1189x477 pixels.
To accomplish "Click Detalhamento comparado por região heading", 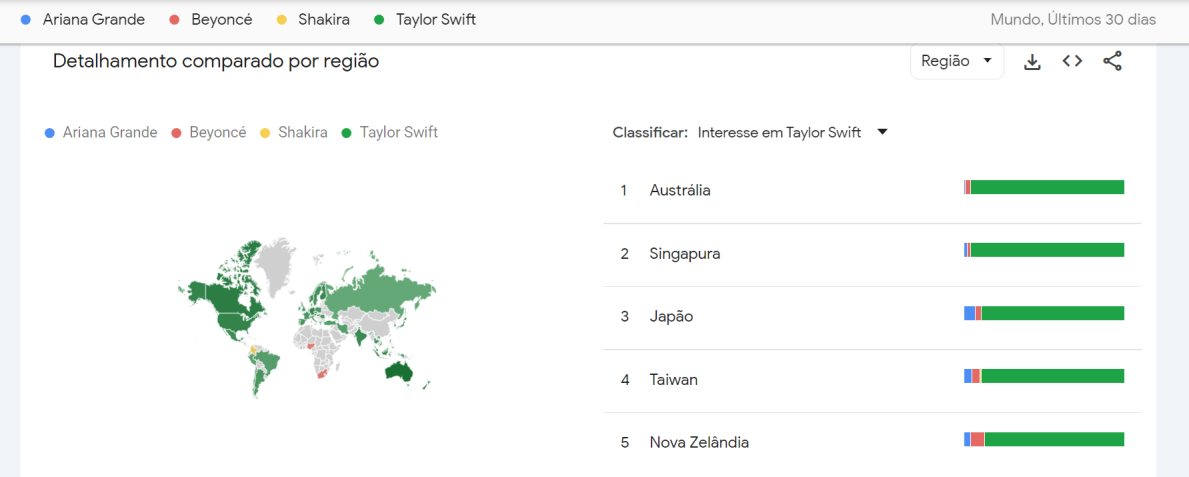I will click(216, 61).
